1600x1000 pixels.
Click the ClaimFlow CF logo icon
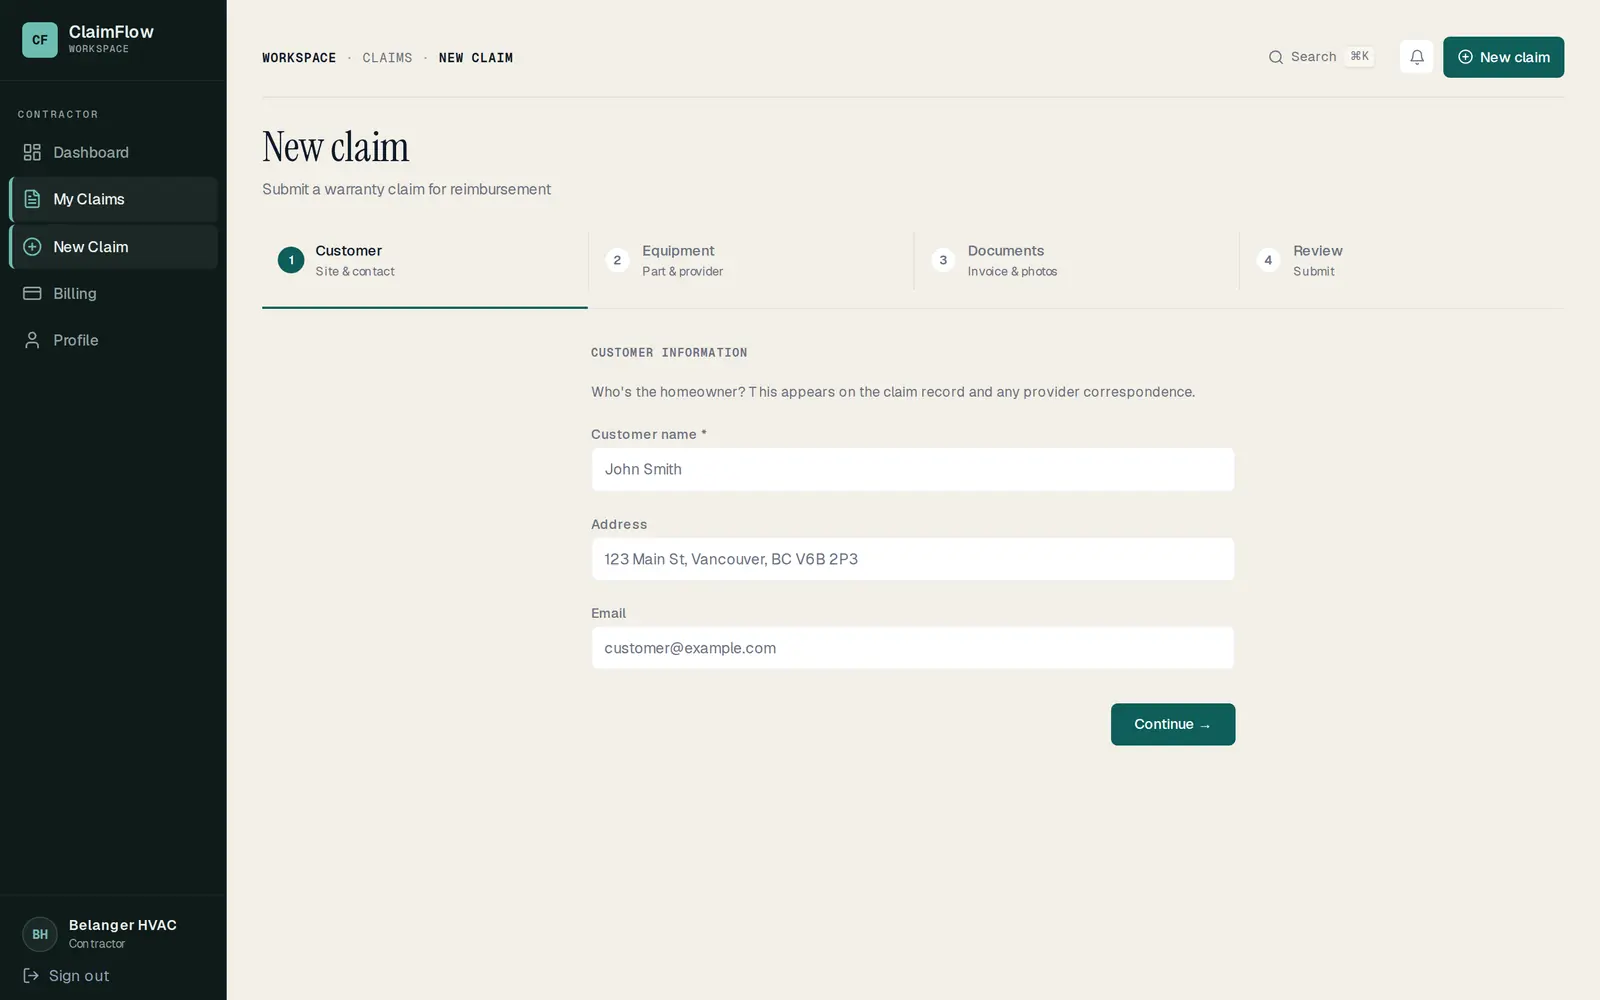(40, 40)
